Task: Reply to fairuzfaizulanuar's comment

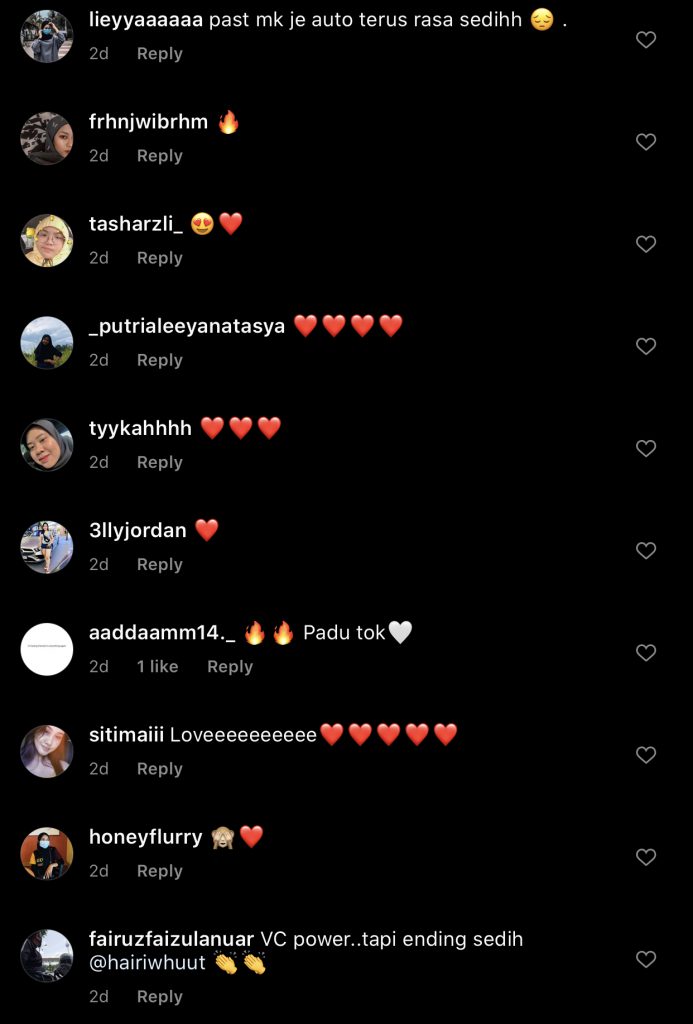Action: pos(159,997)
